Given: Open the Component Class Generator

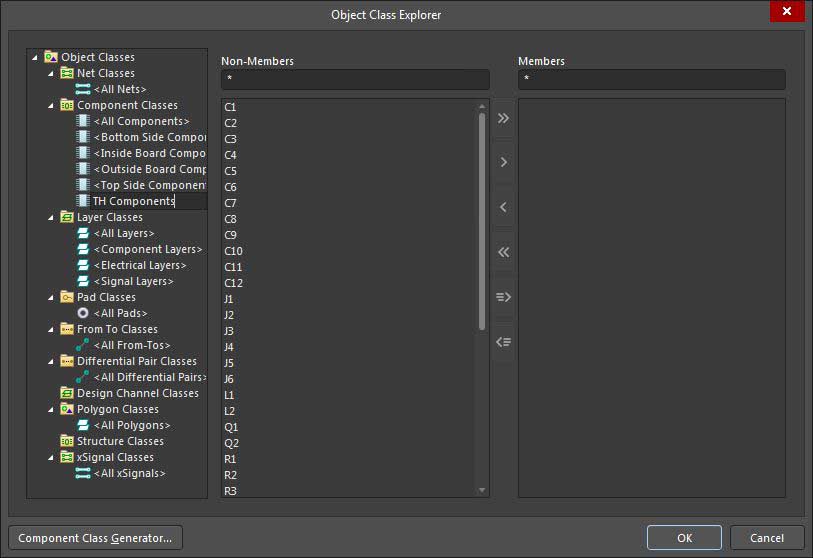Looking at the screenshot, I should 95,537.
